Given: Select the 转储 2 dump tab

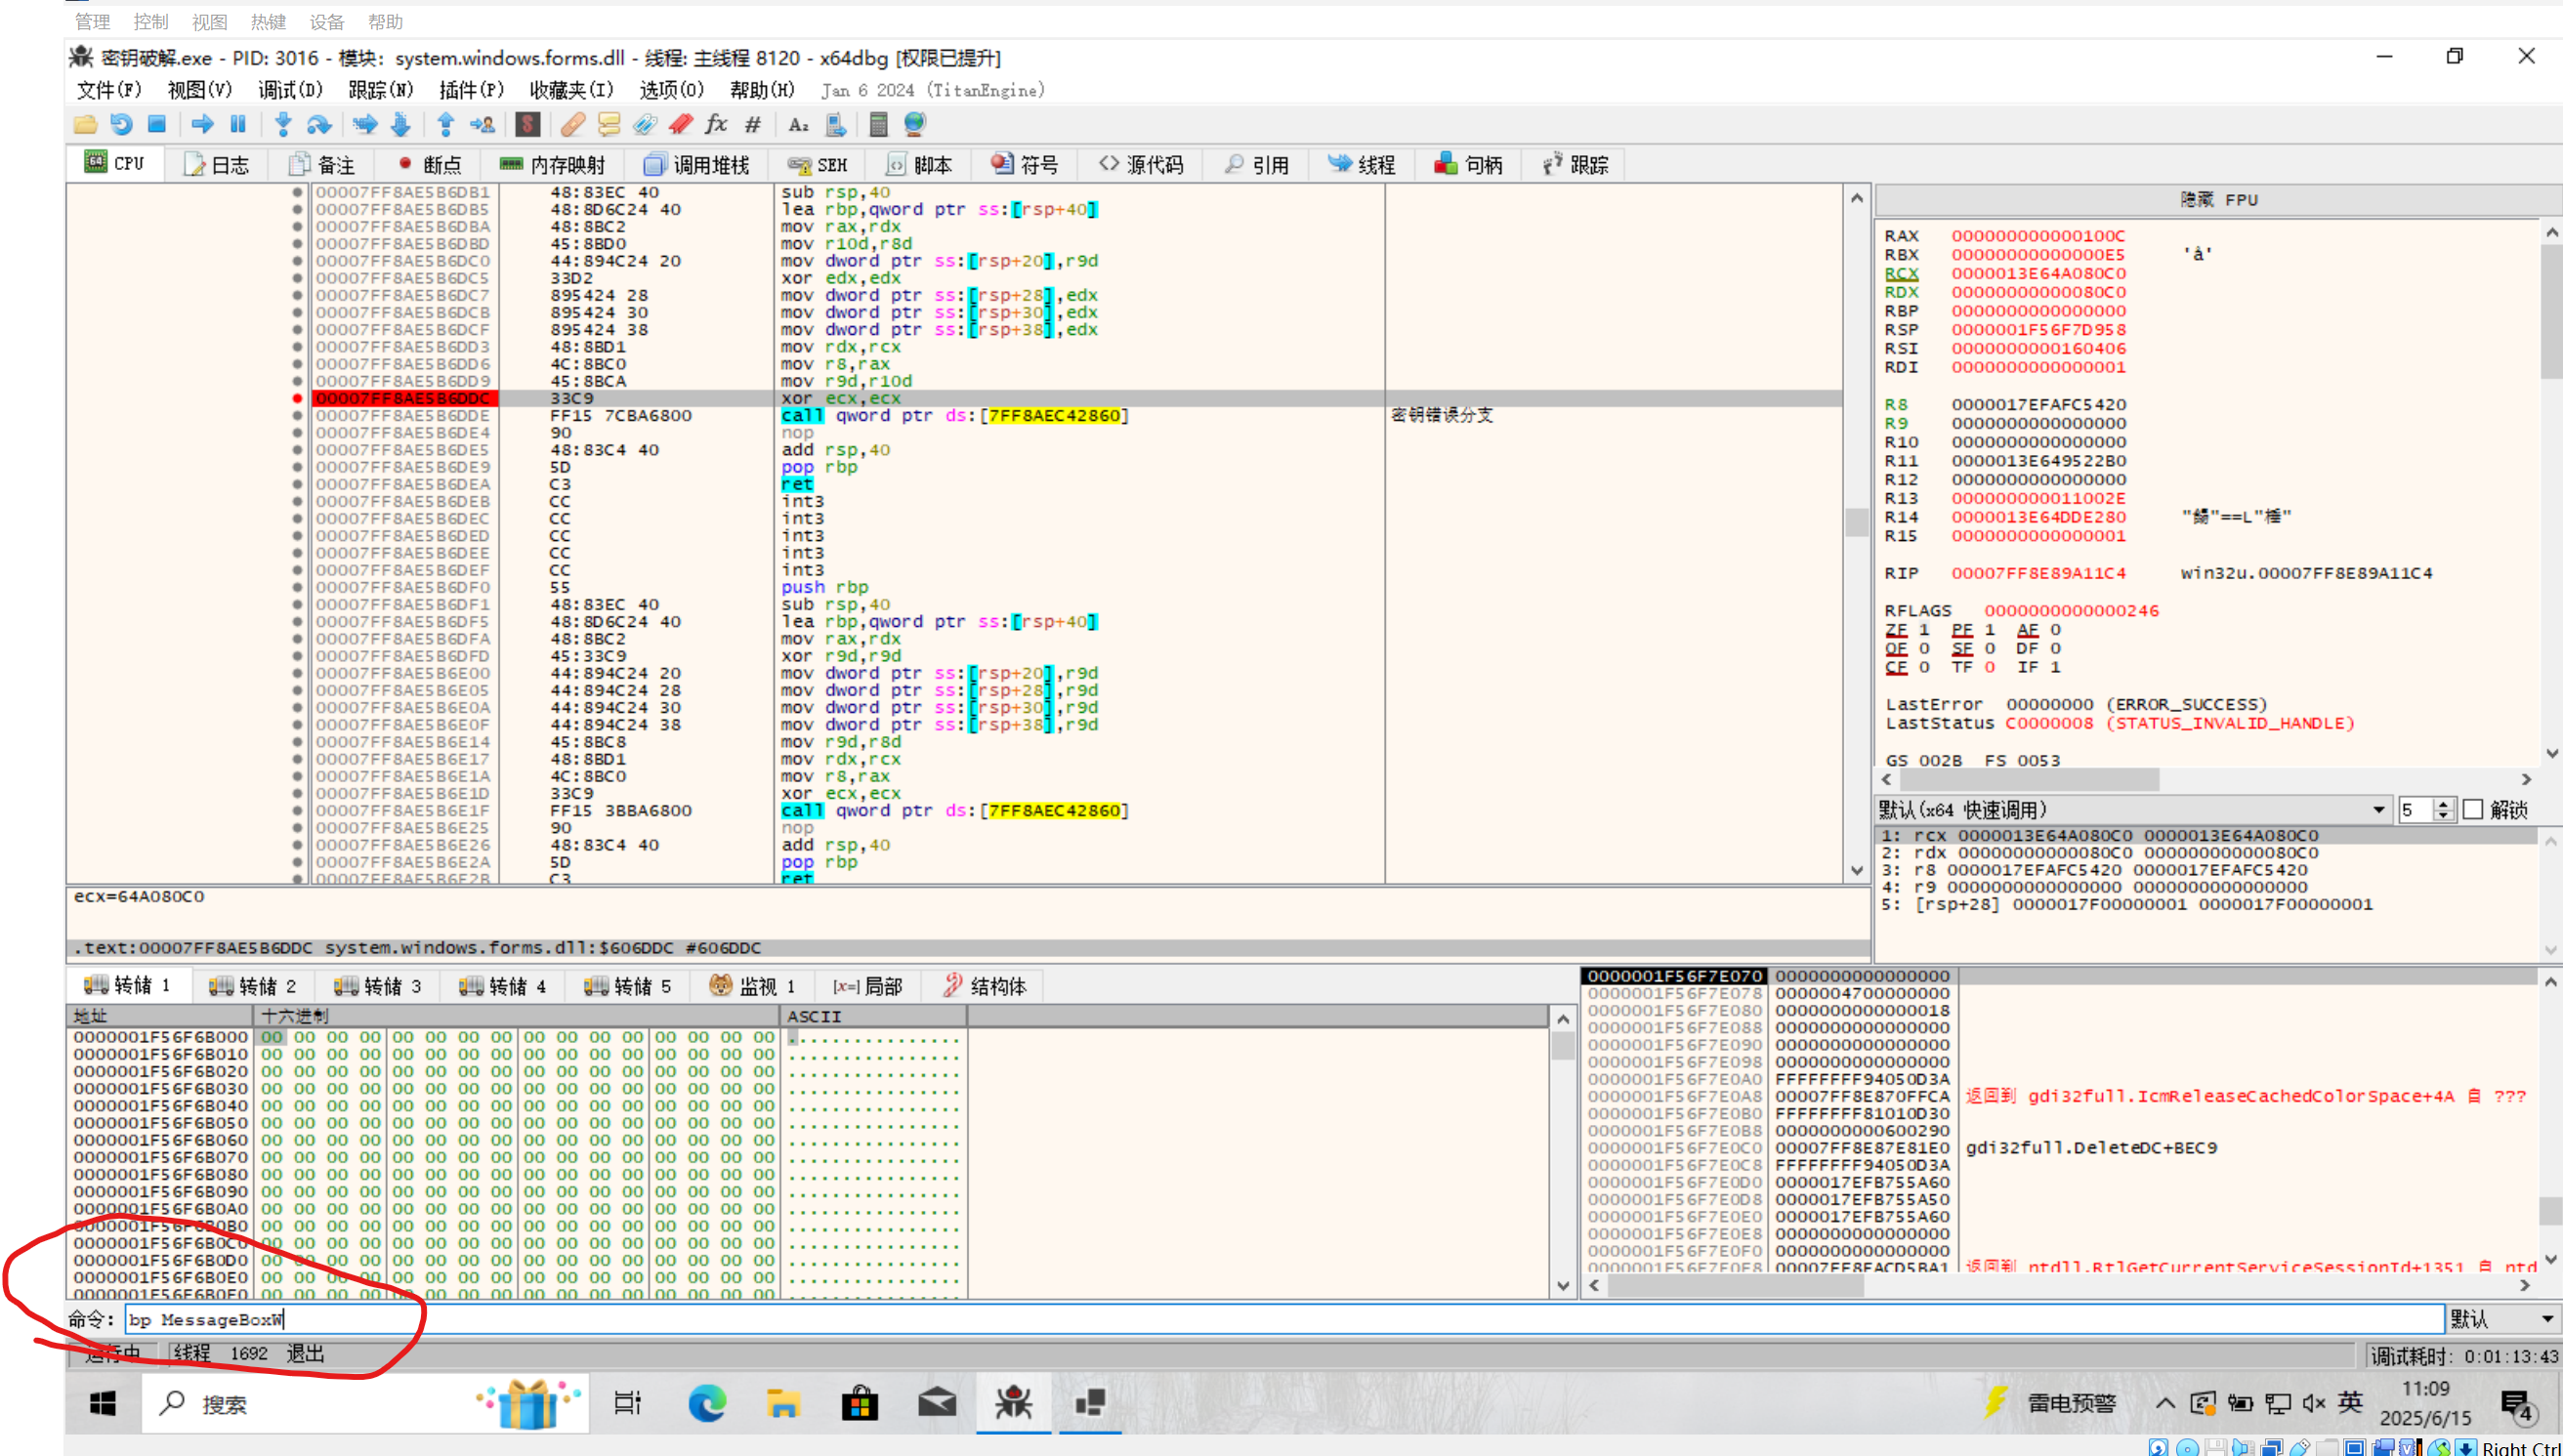Looking at the screenshot, I should 252,987.
